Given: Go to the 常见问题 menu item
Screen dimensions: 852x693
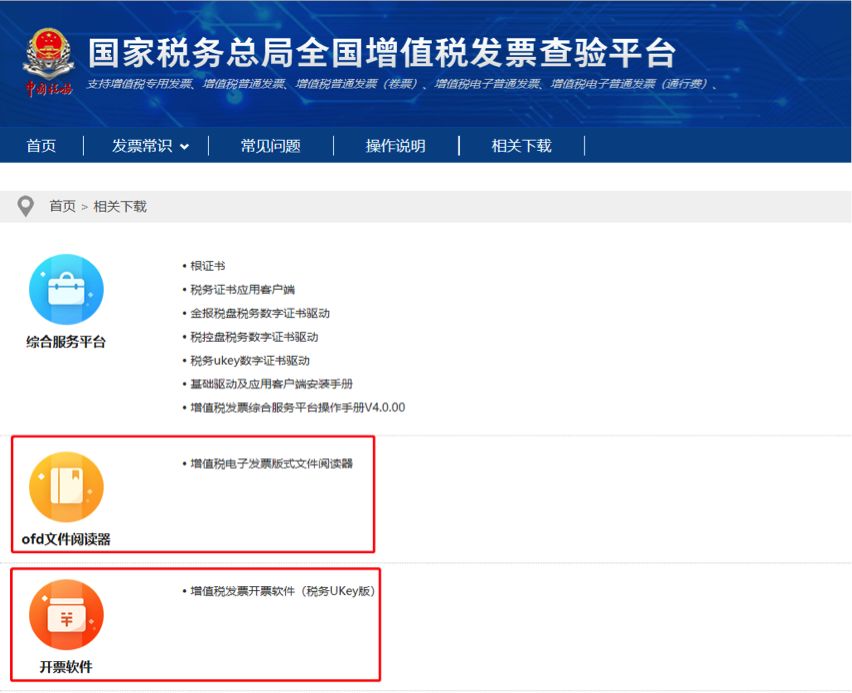Looking at the screenshot, I should [x=271, y=146].
